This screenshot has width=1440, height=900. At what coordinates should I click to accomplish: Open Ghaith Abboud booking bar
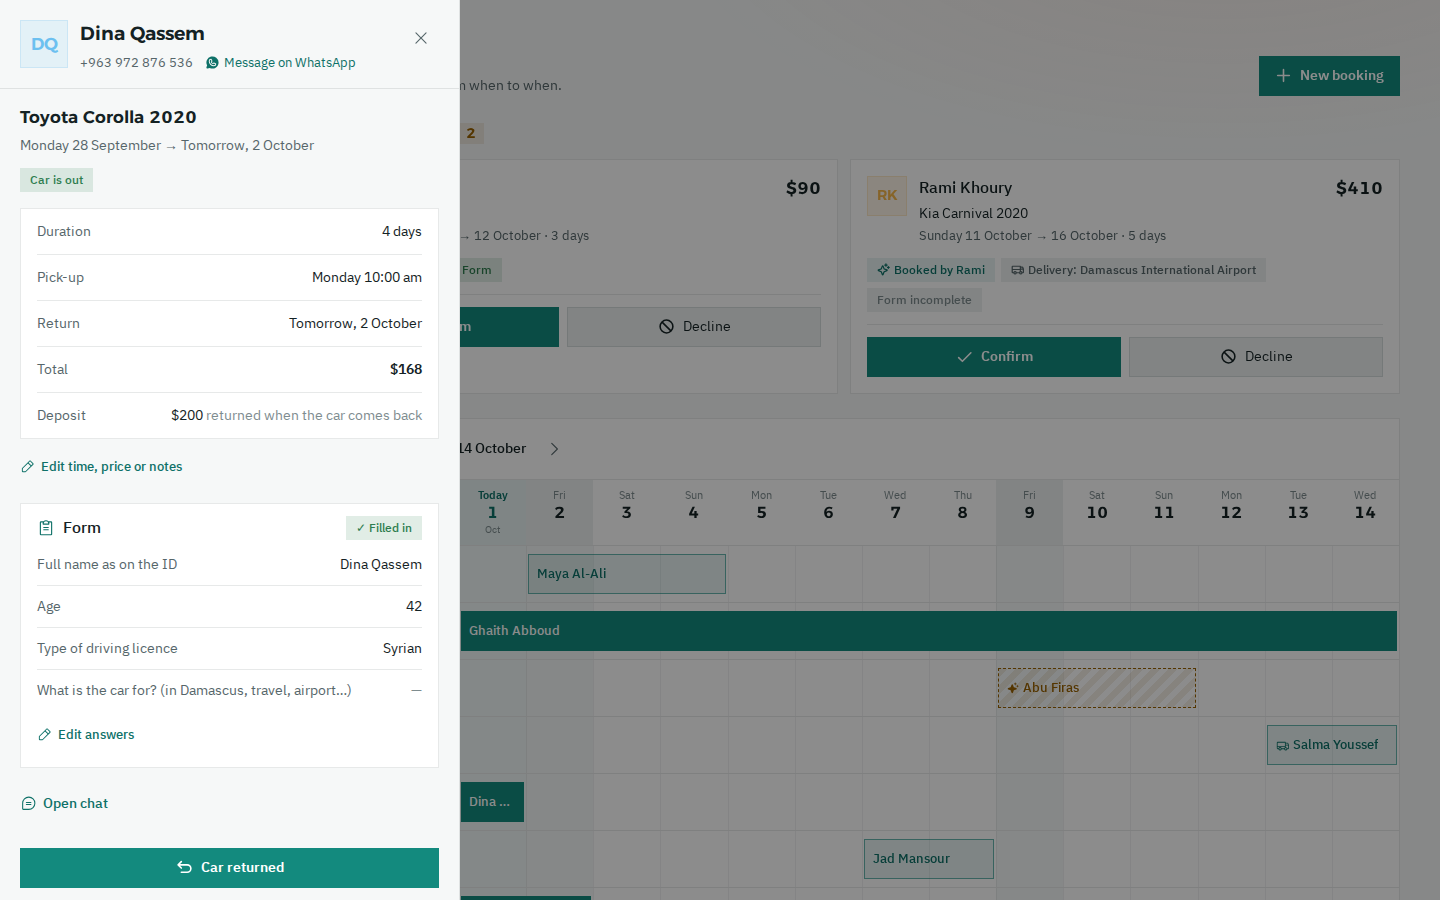click(x=929, y=631)
